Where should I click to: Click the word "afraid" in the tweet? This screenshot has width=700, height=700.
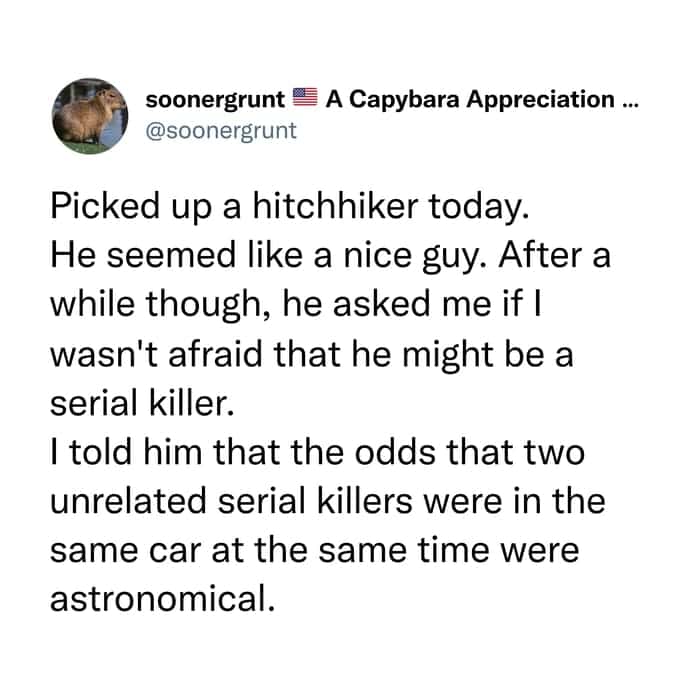pos(215,354)
